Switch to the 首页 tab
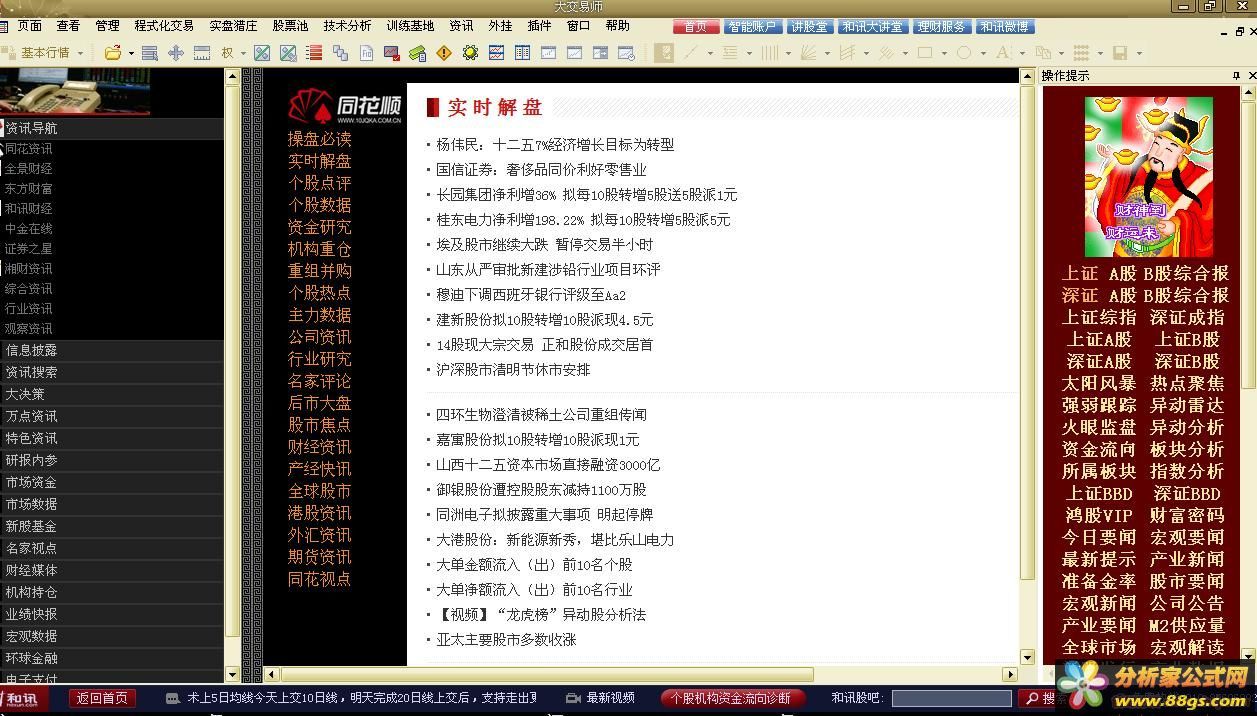1257x716 pixels. [696, 27]
